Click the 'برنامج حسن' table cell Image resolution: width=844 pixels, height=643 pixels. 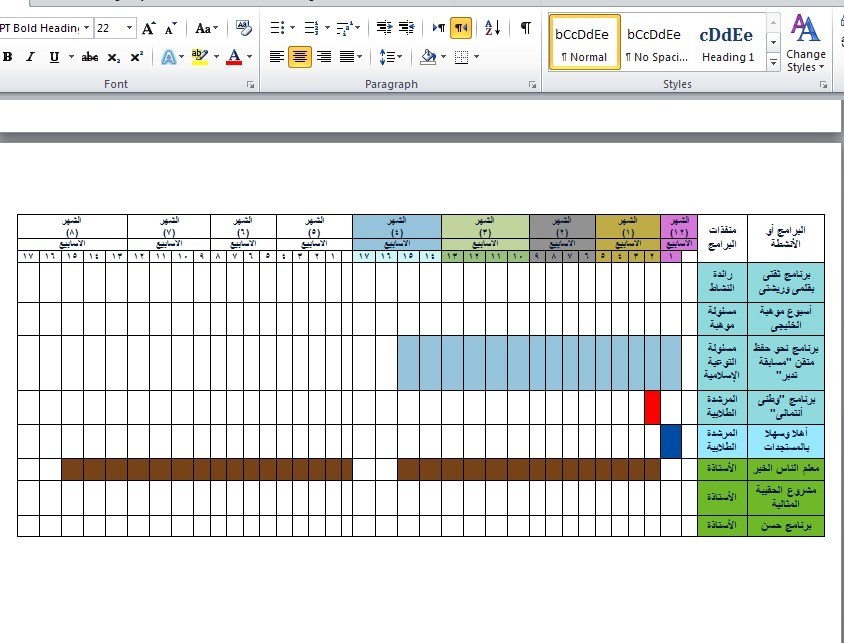[786, 526]
